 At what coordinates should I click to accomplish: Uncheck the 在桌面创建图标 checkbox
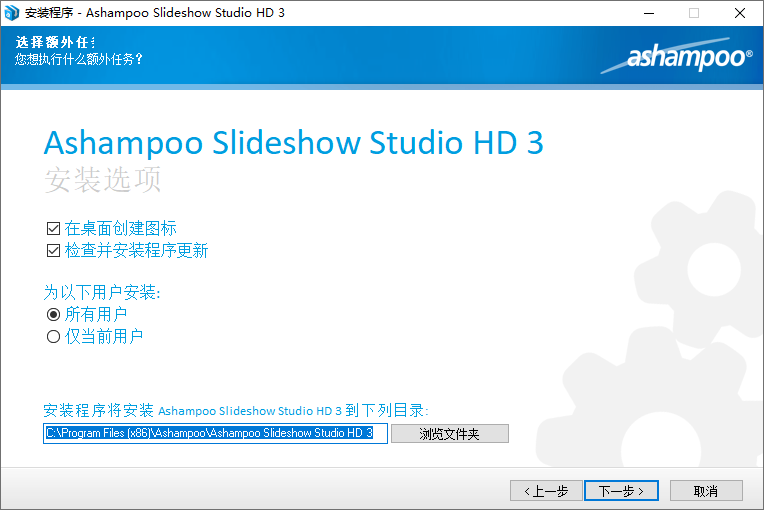click(53, 228)
